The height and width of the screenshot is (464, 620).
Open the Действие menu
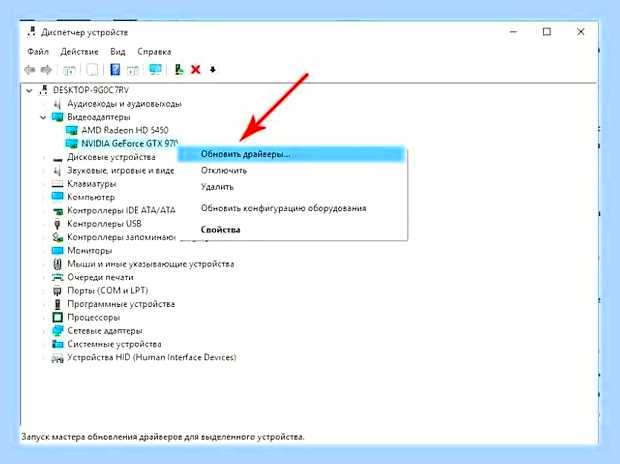click(x=79, y=52)
